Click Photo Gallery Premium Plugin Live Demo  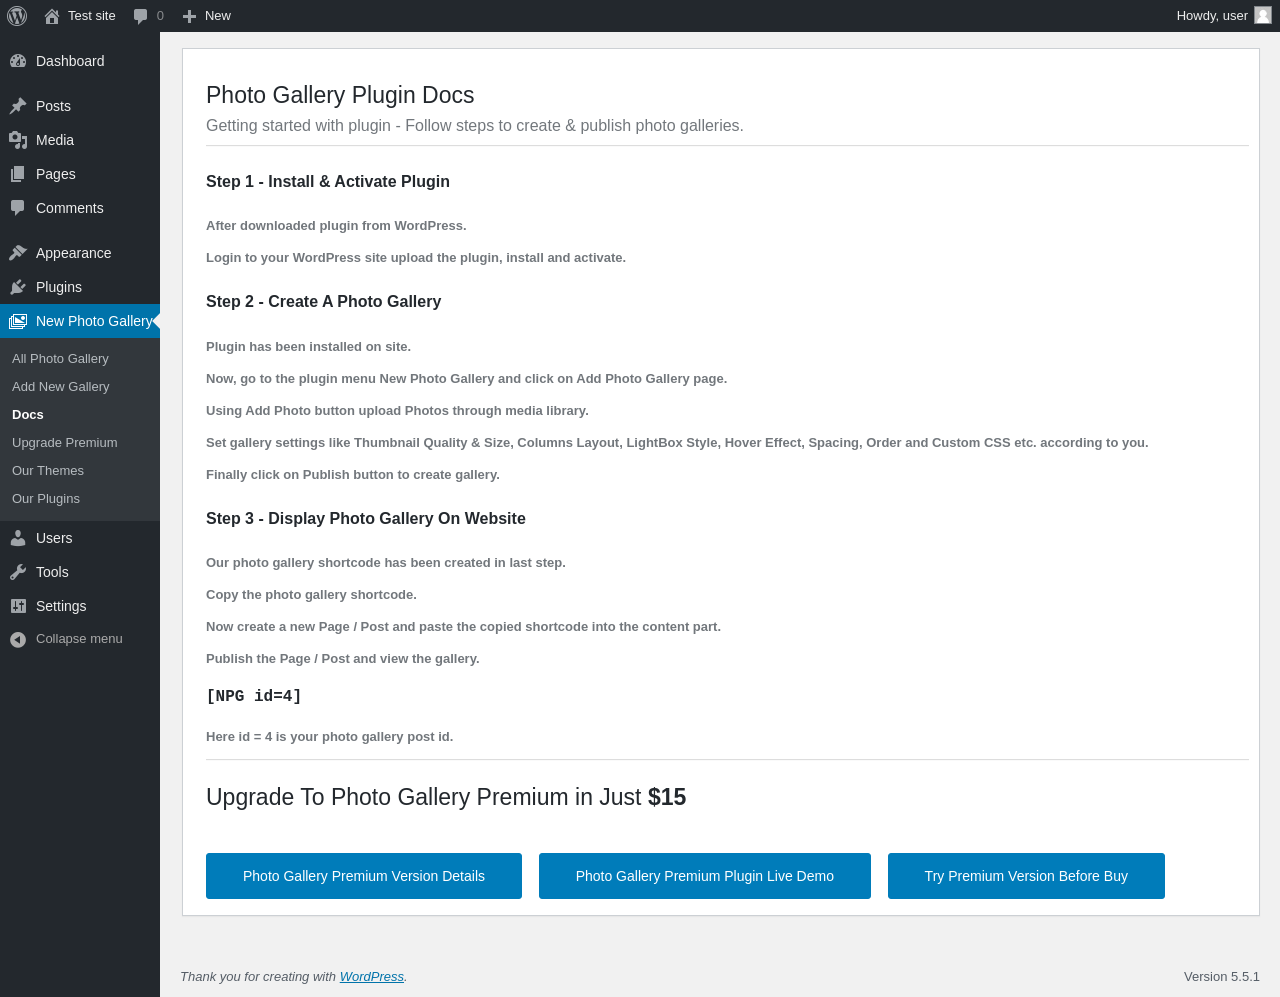coord(705,876)
